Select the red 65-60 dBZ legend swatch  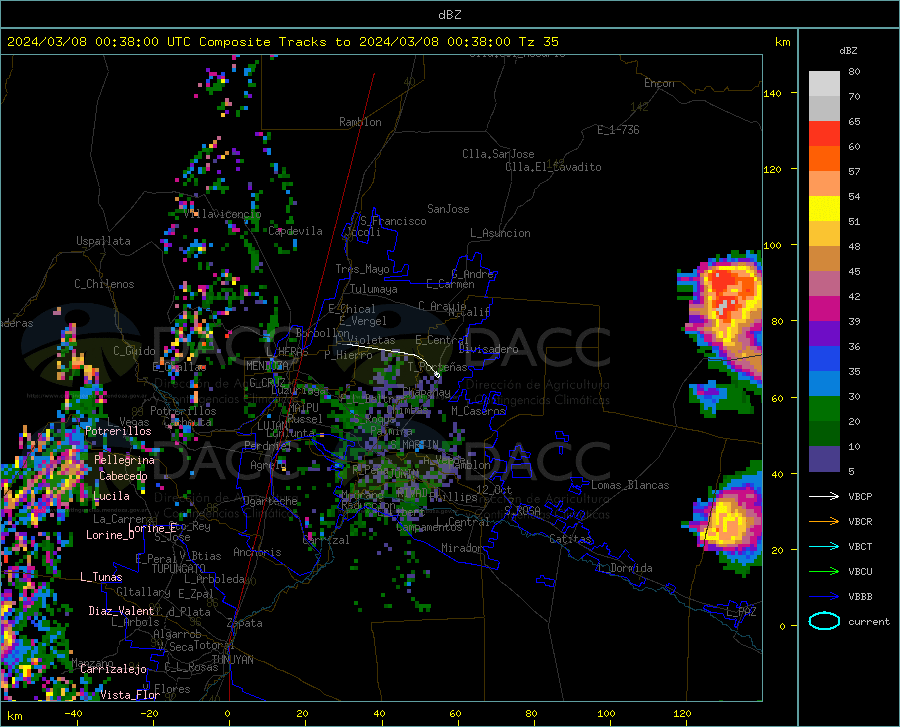(x=824, y=134)
